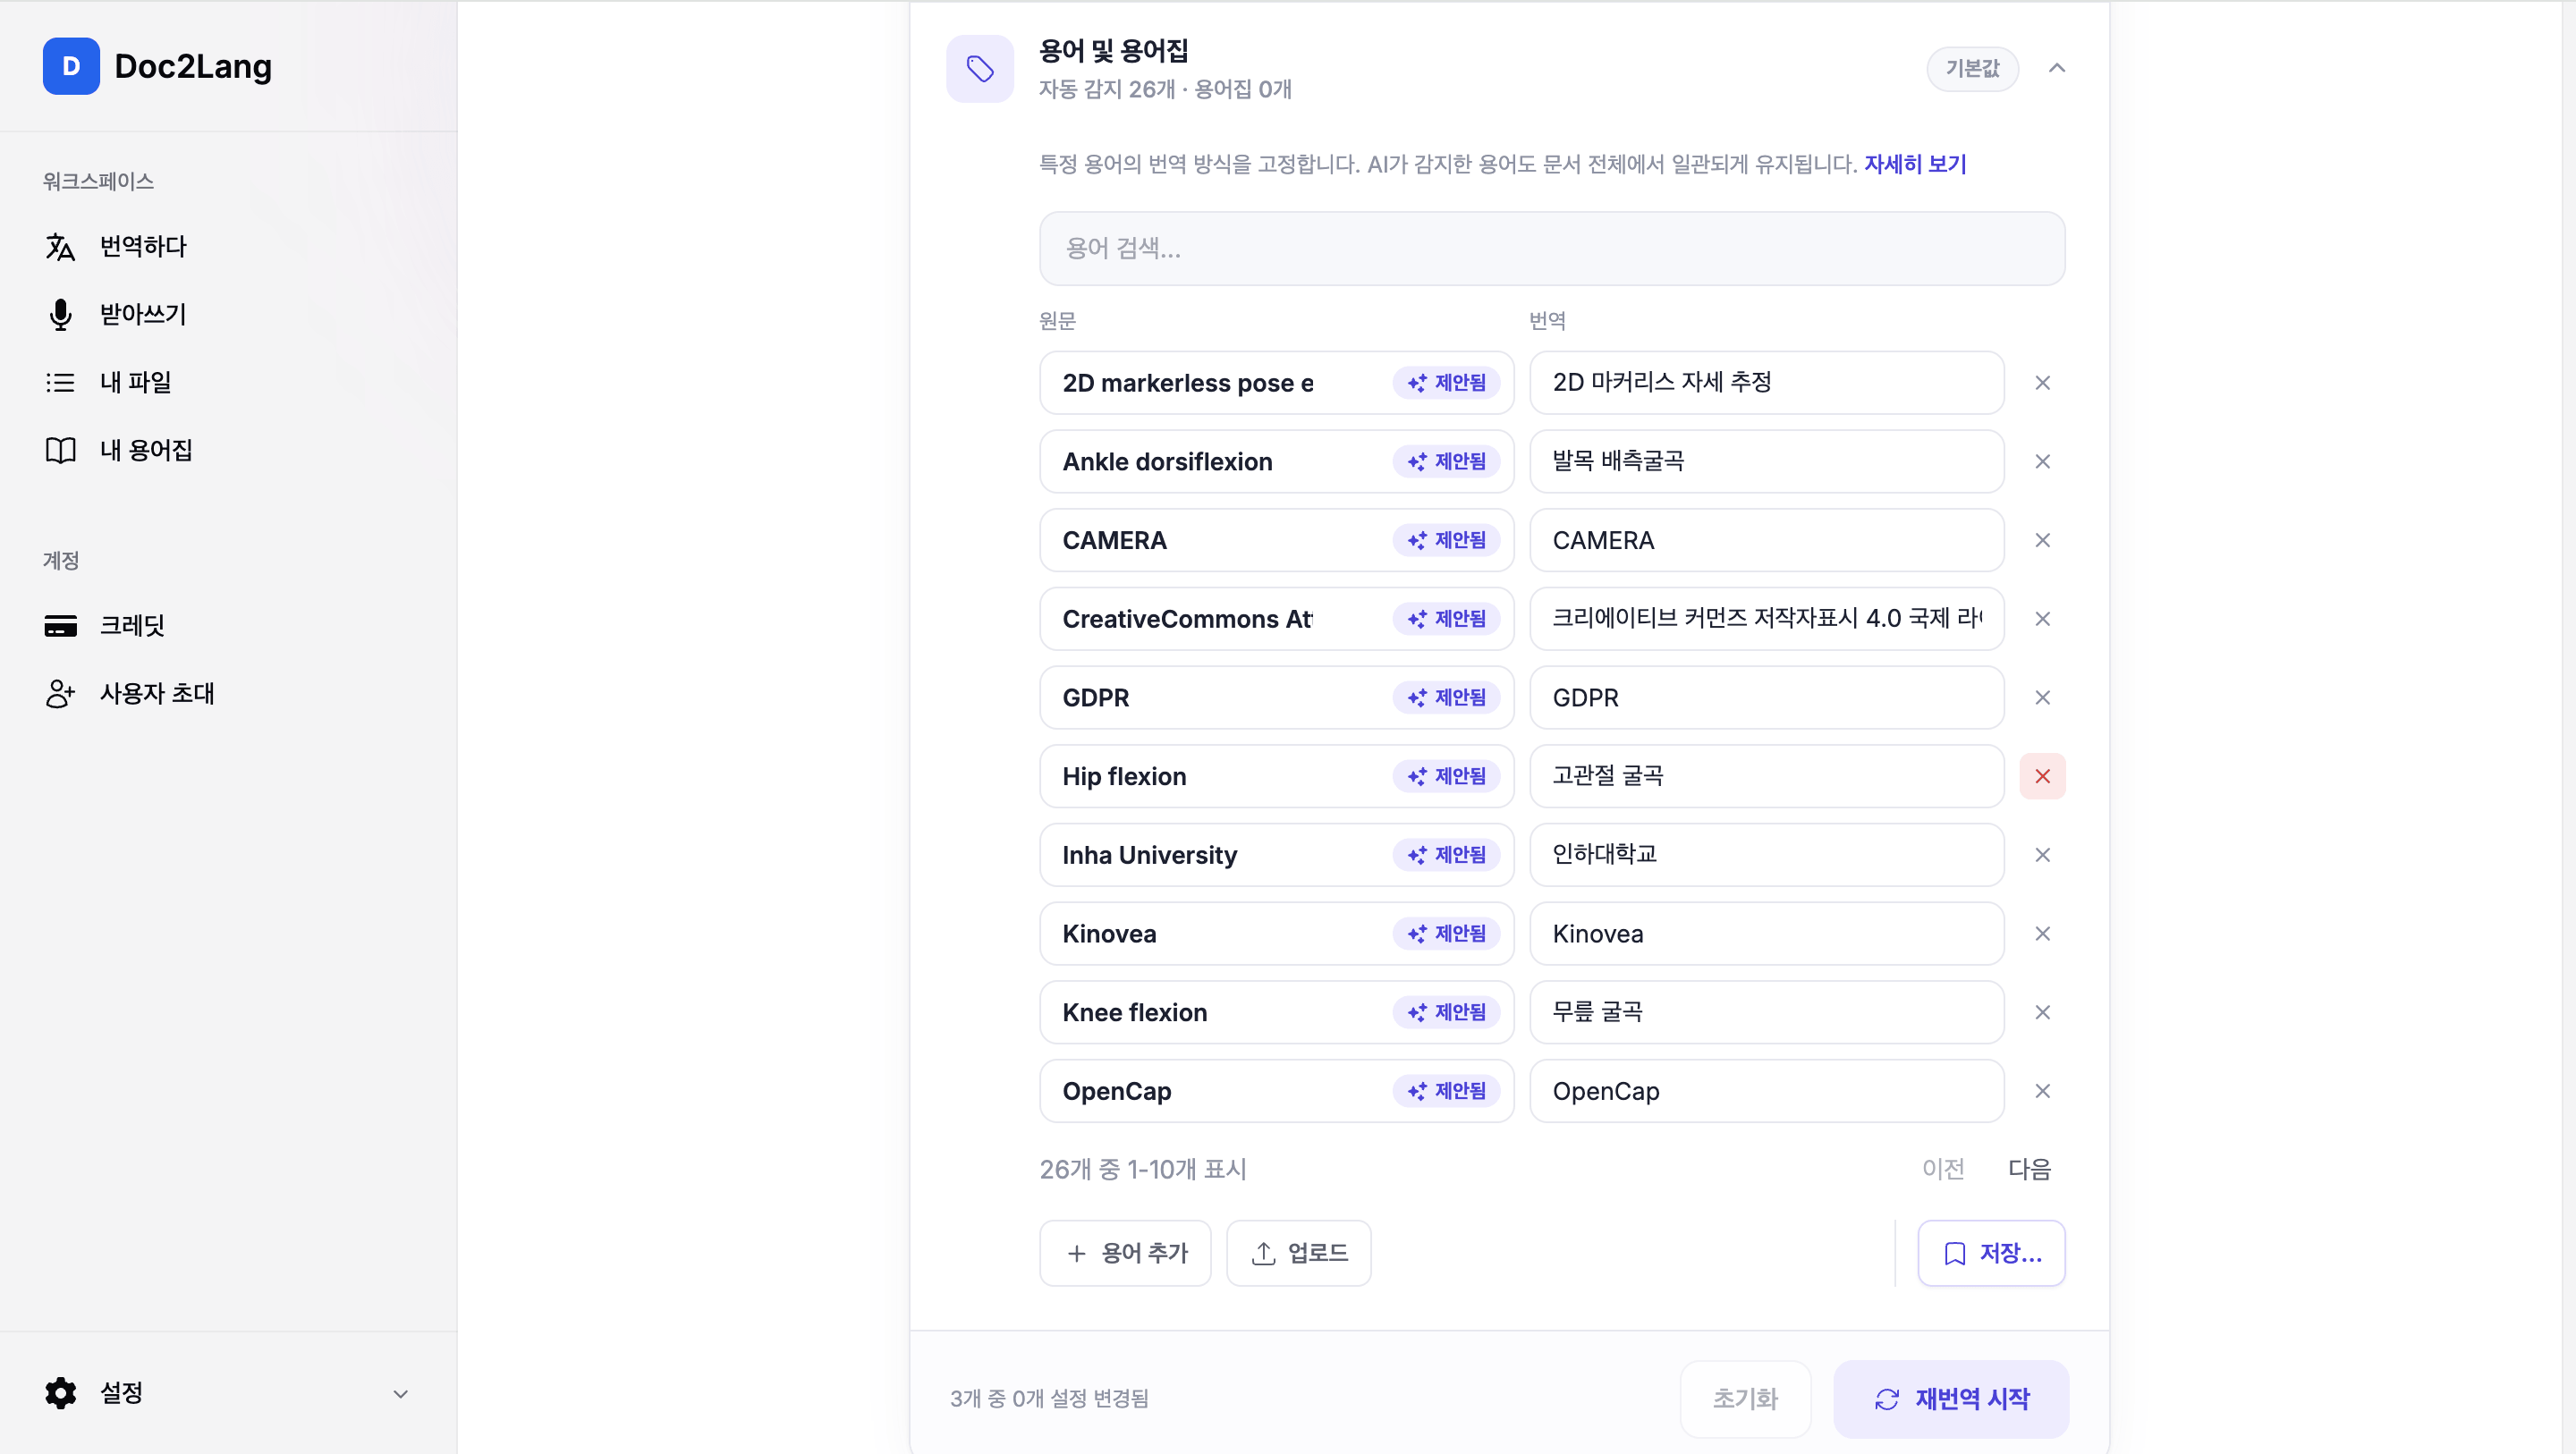Edit translation field 발목 배측굴곡
This screenshot has height=1454, width=2576.
[1767, 461]
